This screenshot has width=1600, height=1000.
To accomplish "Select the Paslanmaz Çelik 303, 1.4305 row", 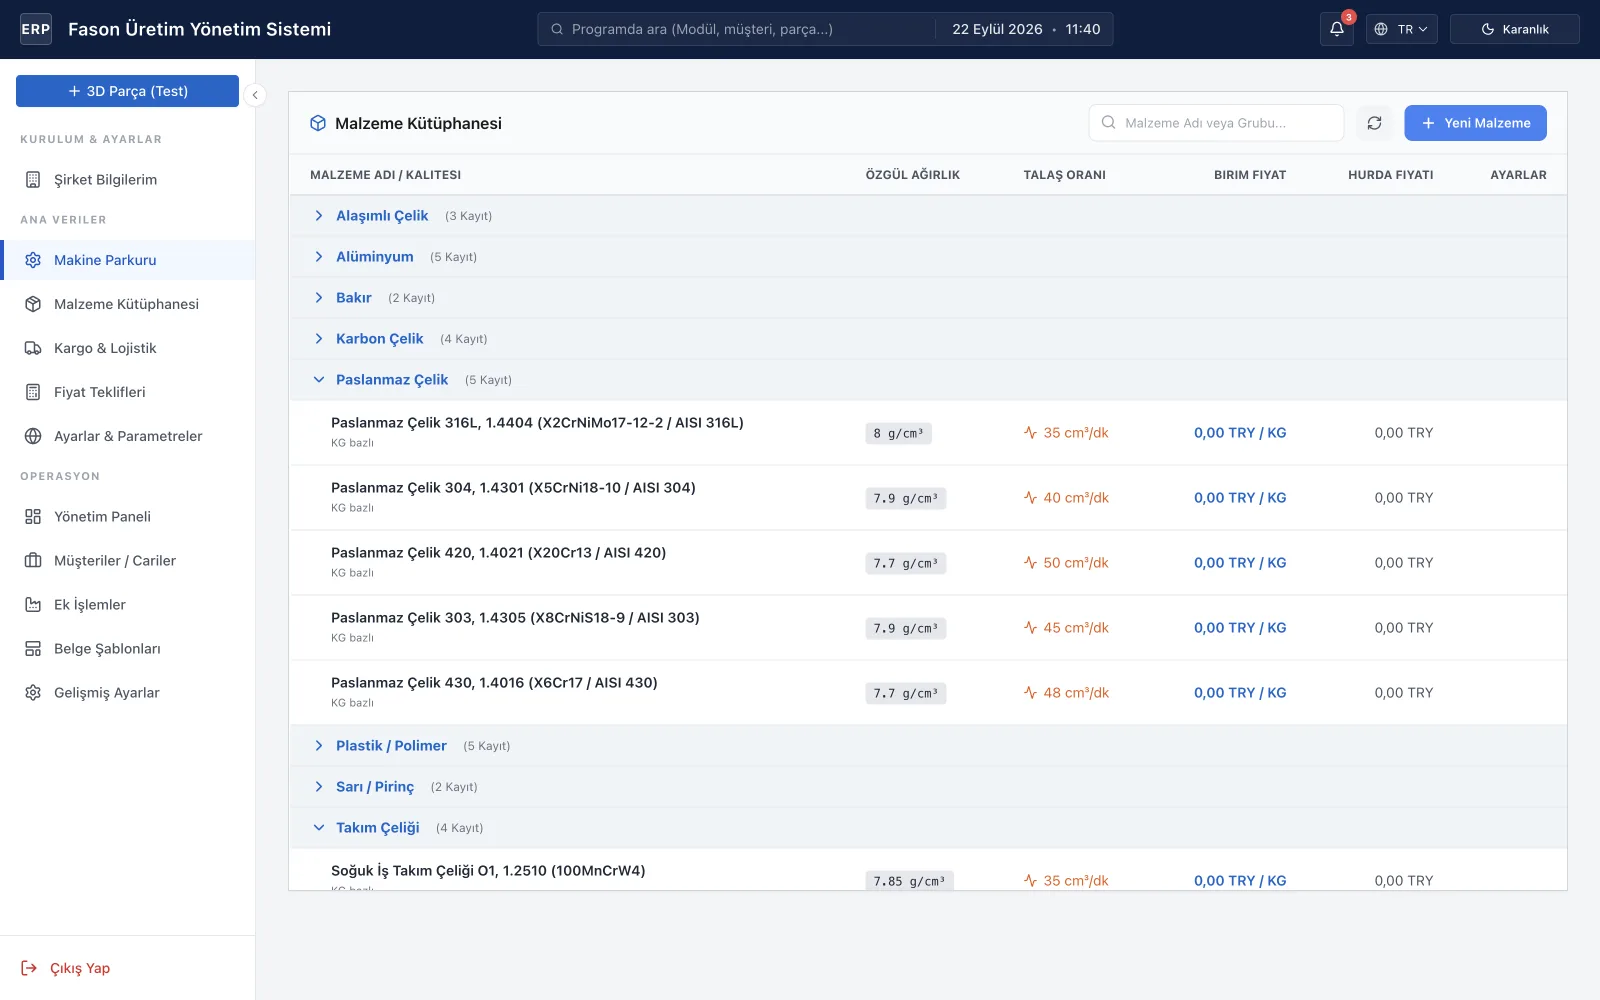I will (x=928, y=628).
